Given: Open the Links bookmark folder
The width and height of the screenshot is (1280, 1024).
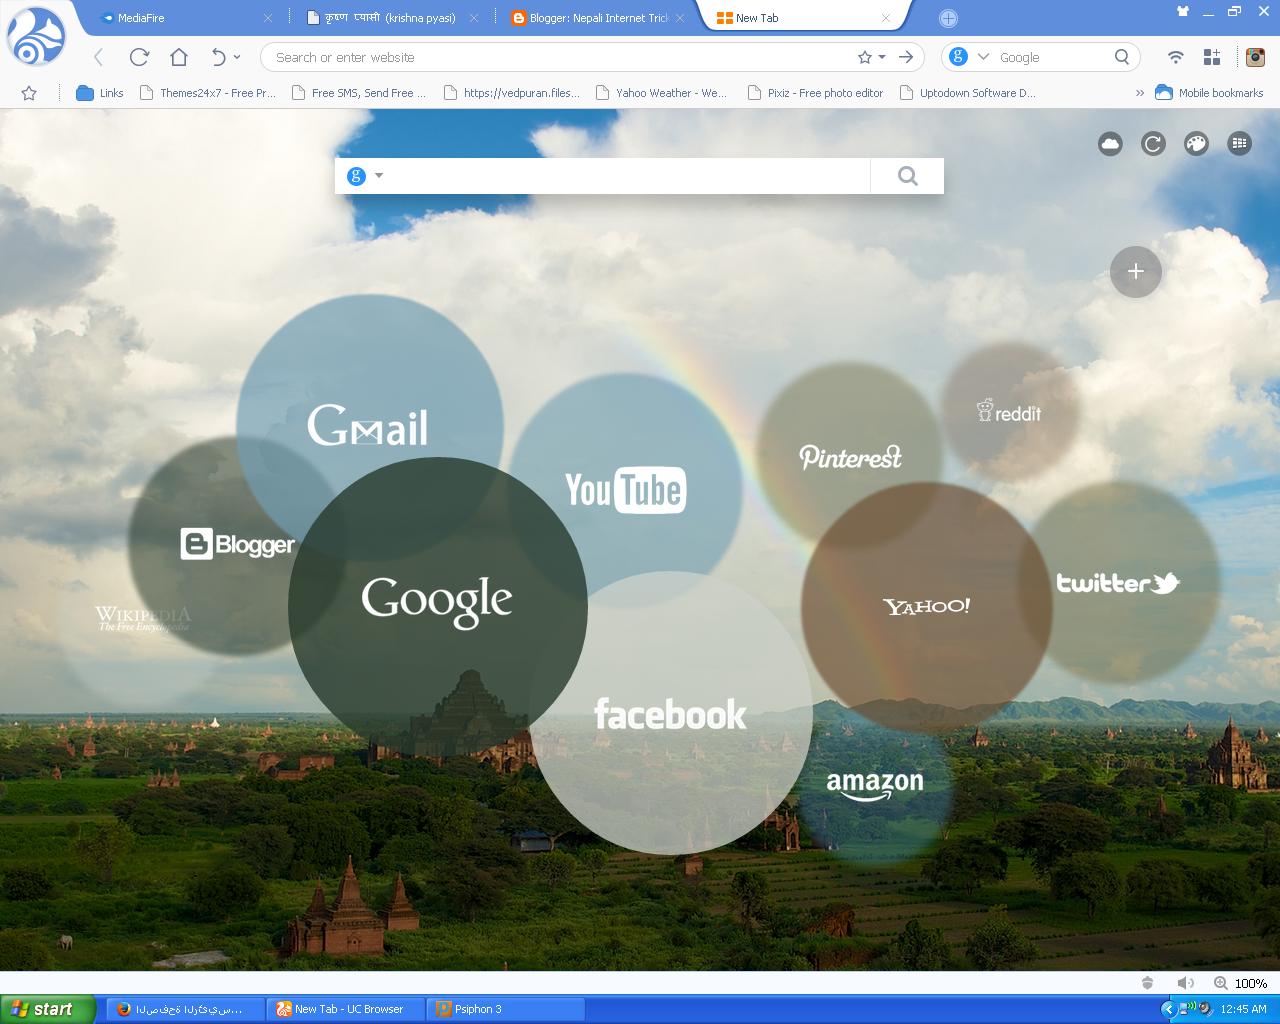Looking at the screenshot, I should point(100,93).
